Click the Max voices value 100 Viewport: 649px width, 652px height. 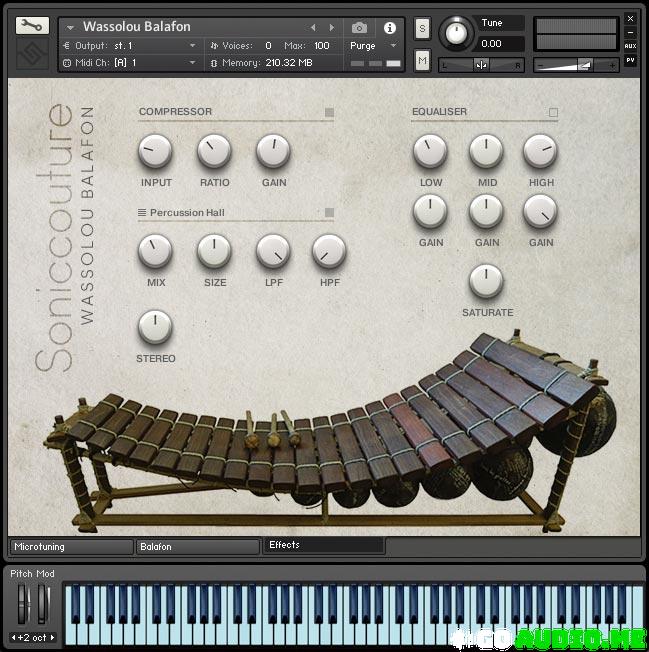pos(321,46)
